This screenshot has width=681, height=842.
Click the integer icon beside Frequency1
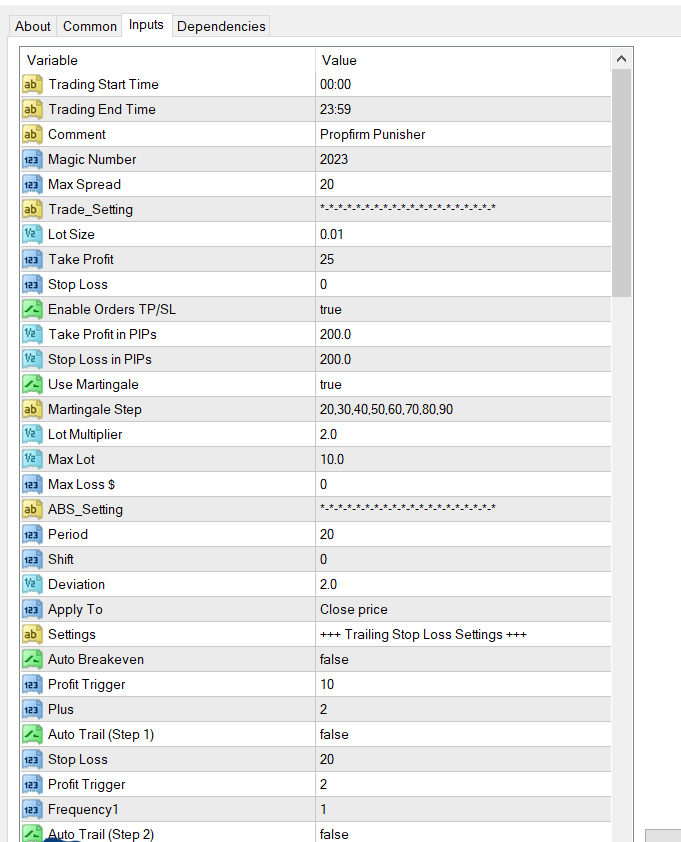coord(32,809)
